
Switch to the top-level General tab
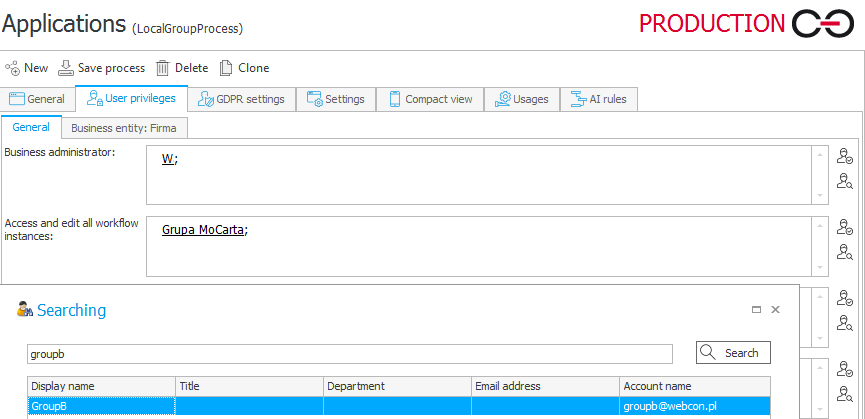coord(38,99)
